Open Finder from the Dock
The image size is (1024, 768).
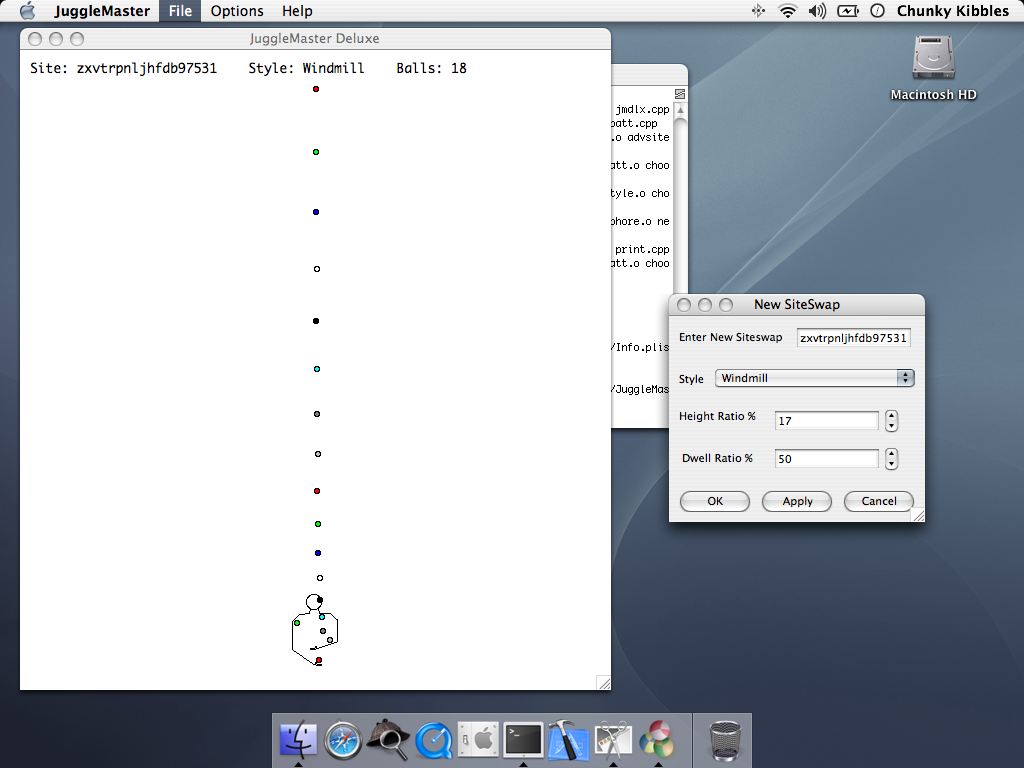point(298,740)
